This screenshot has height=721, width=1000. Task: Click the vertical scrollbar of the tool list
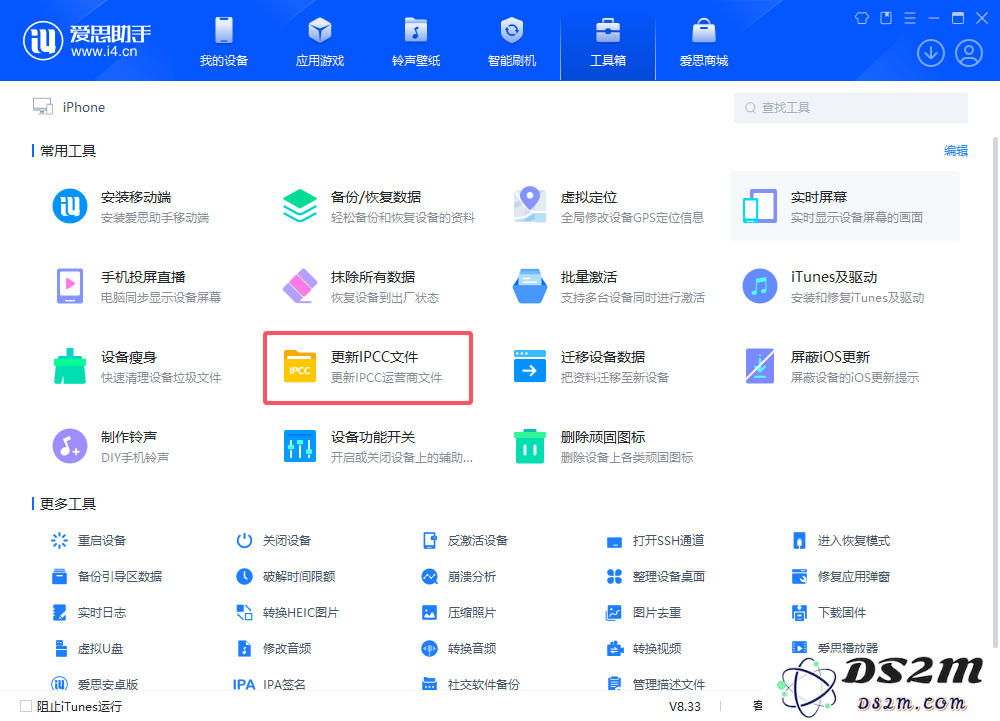coord(994,392)
